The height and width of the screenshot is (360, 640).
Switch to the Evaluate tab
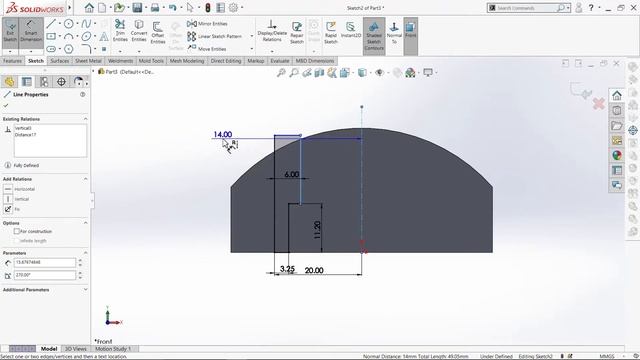point(280,61)
